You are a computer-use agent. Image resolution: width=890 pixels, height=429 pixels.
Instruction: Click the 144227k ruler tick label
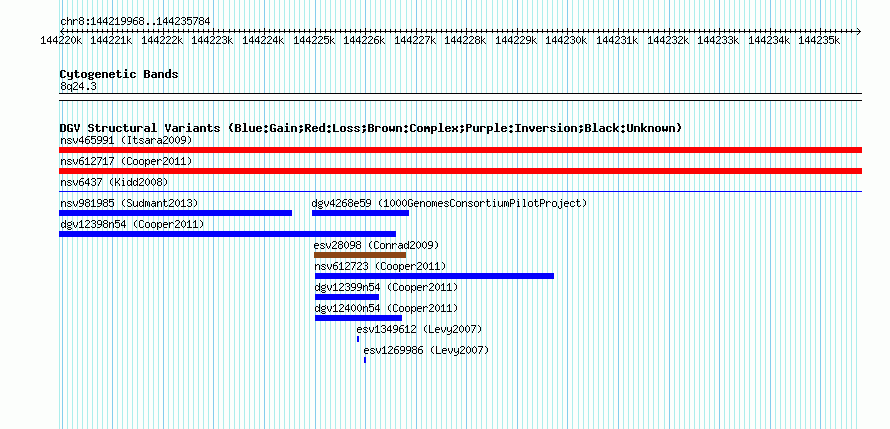tap(415, 40)
